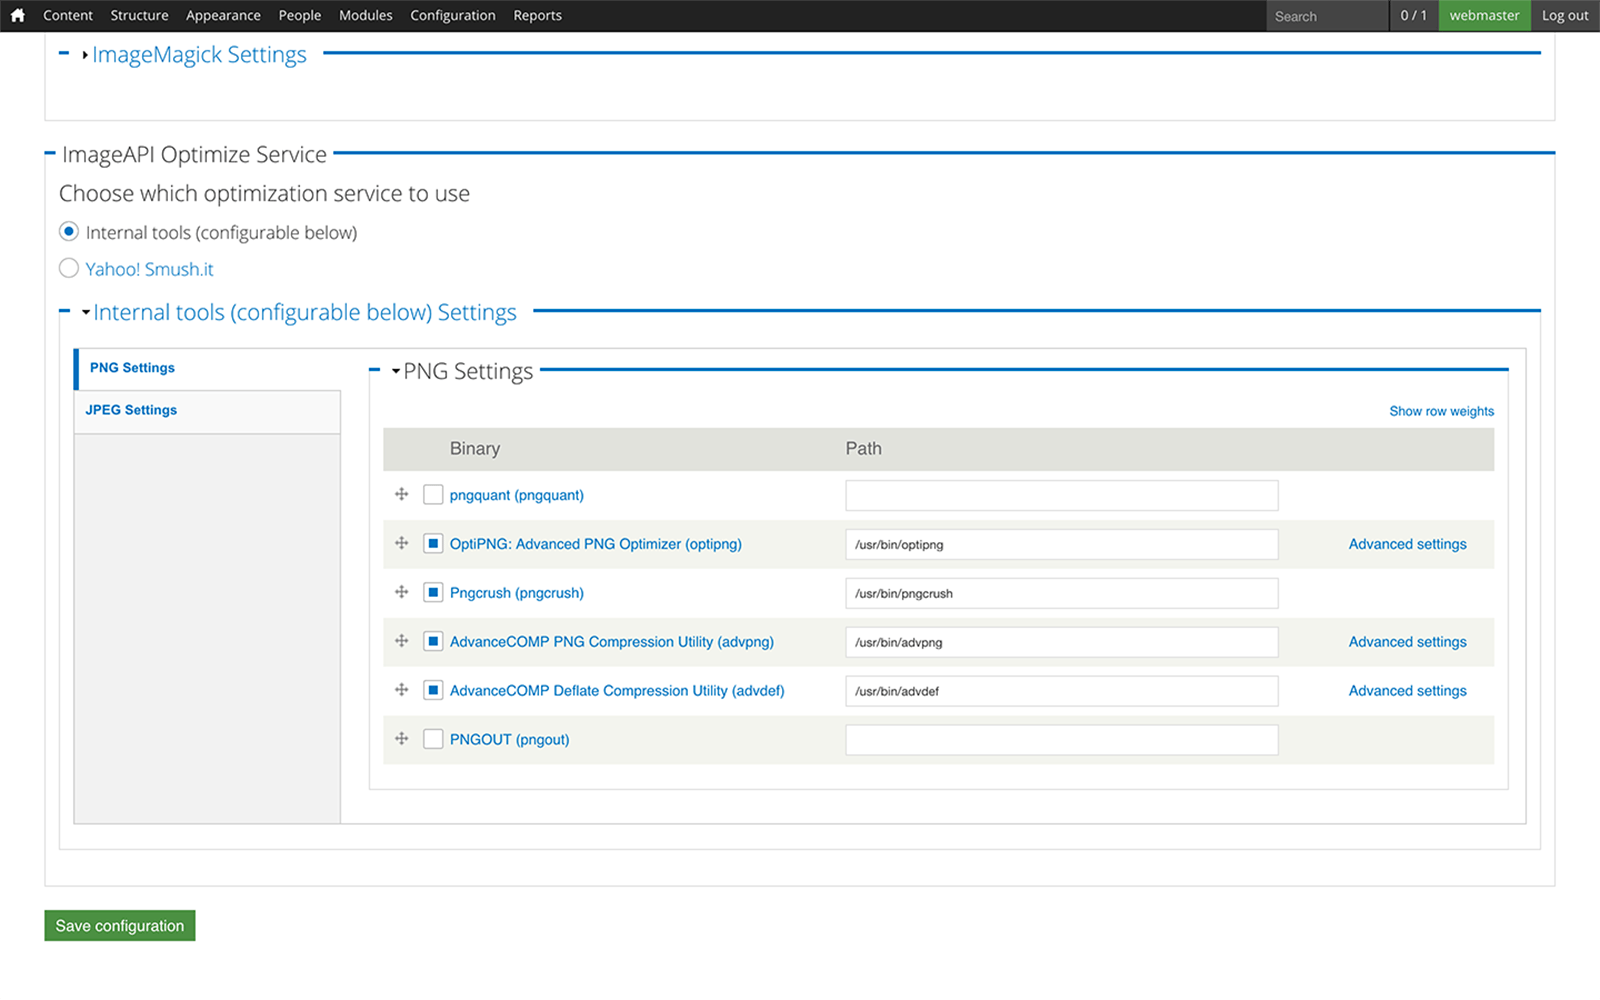1600x1000 pixels.
Task: Open the Reports menu
Action: tap(537, 15)
